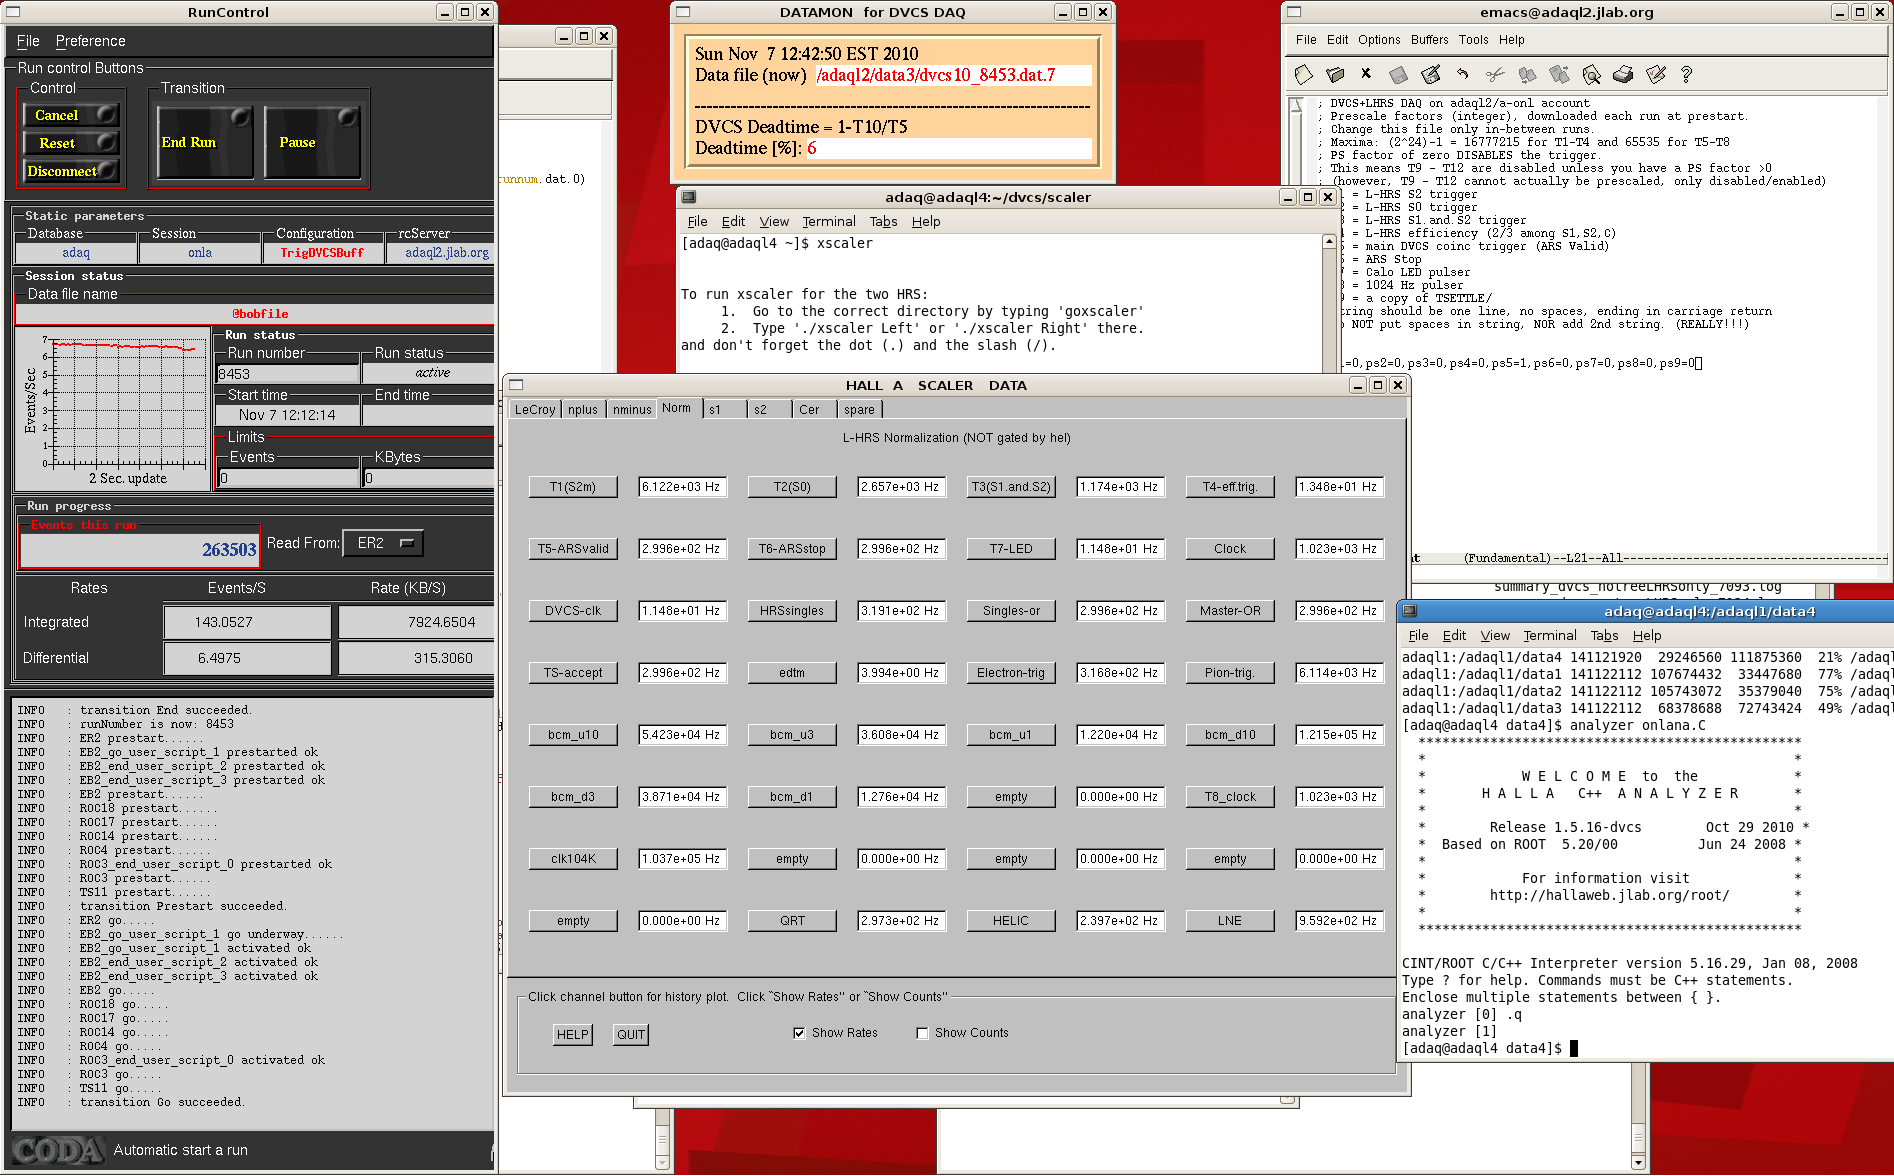
Task: Click the Copy icon in the emacs toolbar
Action: pos(1527,75)
